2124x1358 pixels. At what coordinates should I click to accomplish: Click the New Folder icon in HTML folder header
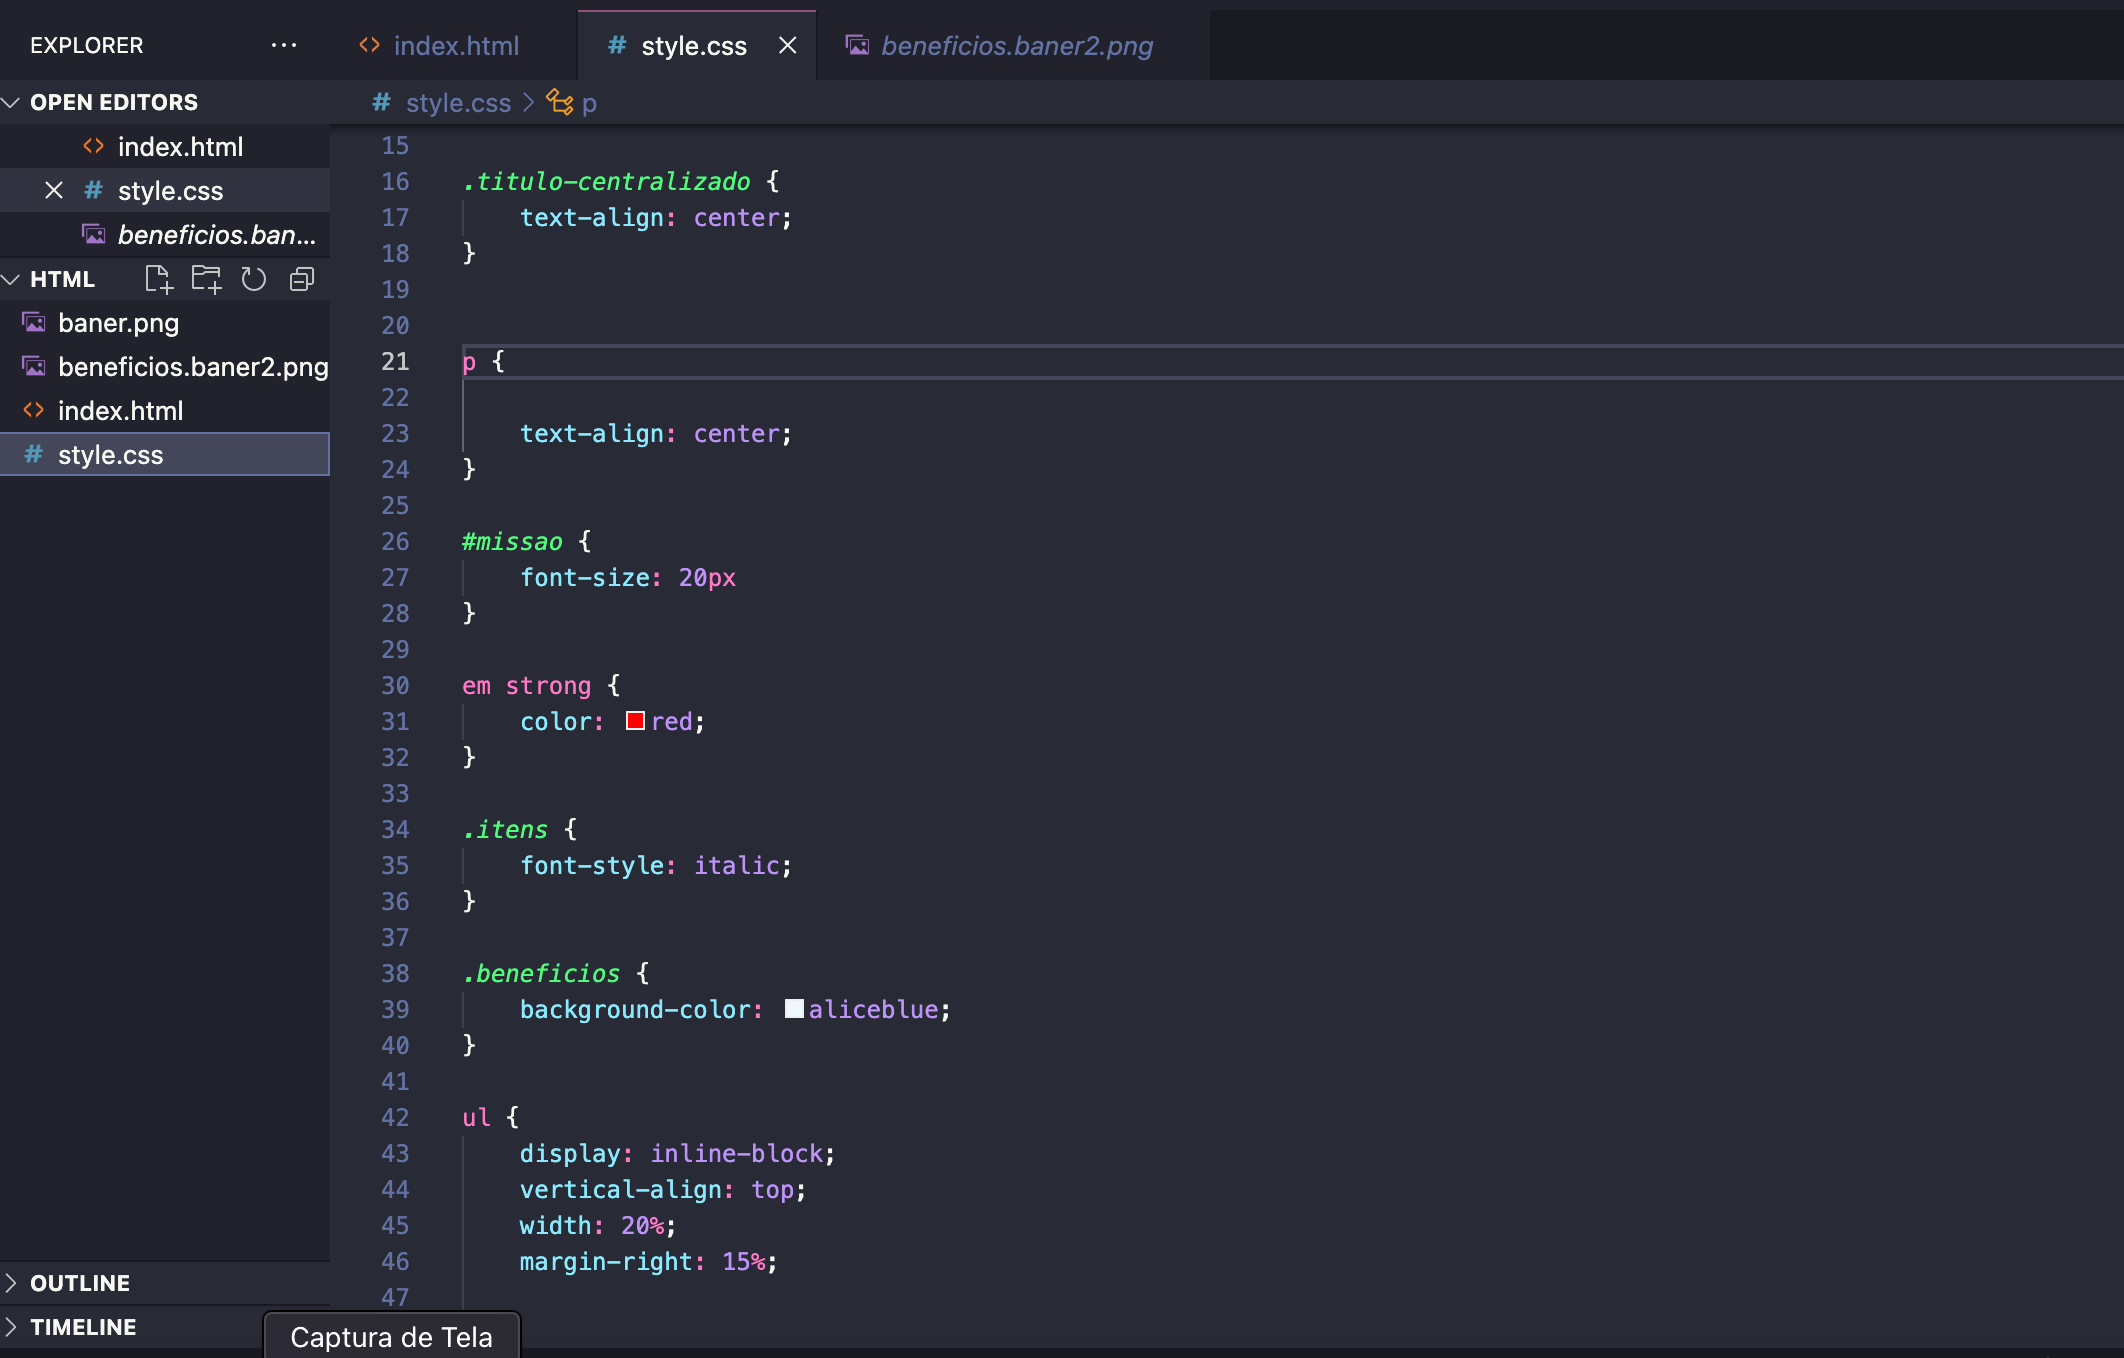pos(206,279)
